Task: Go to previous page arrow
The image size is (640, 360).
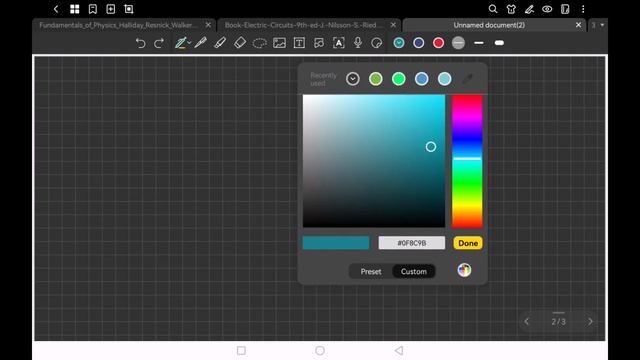Action: pyautogui.click(x=527, y=322)
